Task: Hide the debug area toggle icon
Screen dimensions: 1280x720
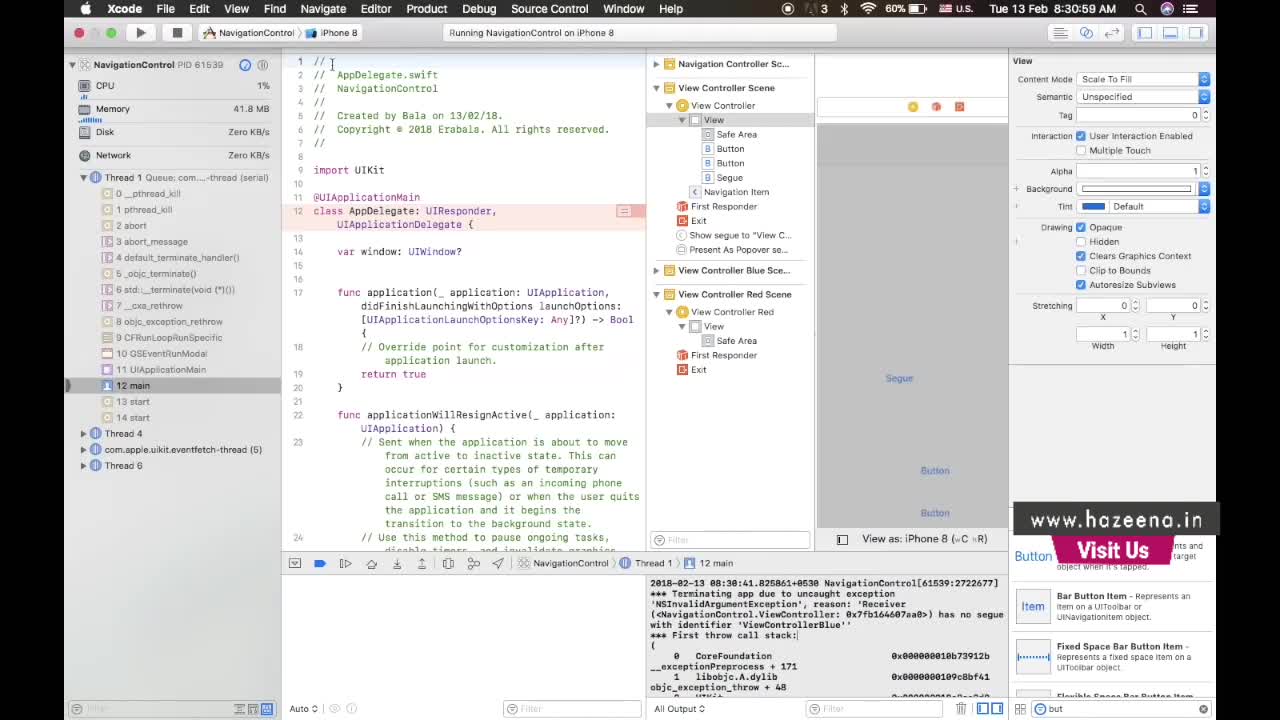Action: [x=295, y=563]
